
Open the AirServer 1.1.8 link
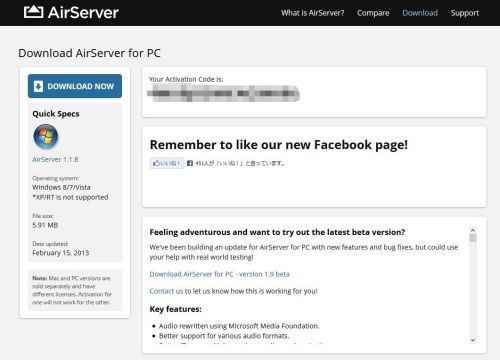pos(55,159)
